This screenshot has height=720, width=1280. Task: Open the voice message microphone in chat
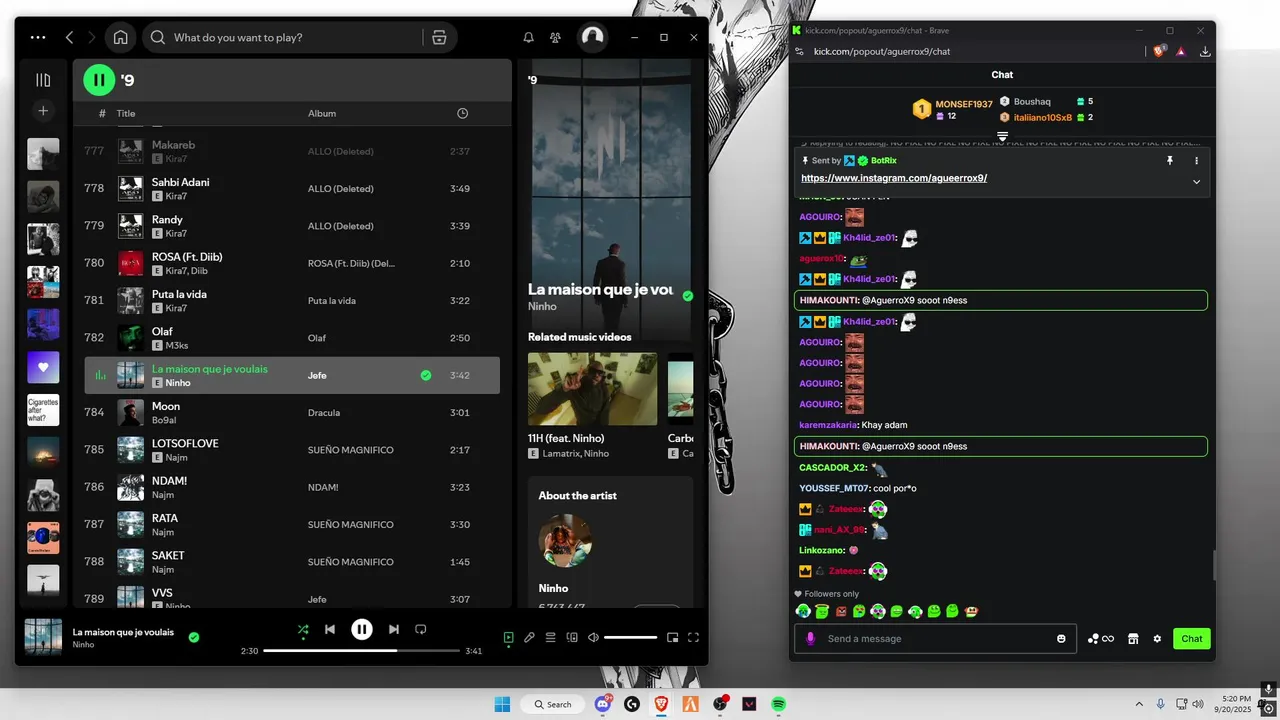[810, 638]
